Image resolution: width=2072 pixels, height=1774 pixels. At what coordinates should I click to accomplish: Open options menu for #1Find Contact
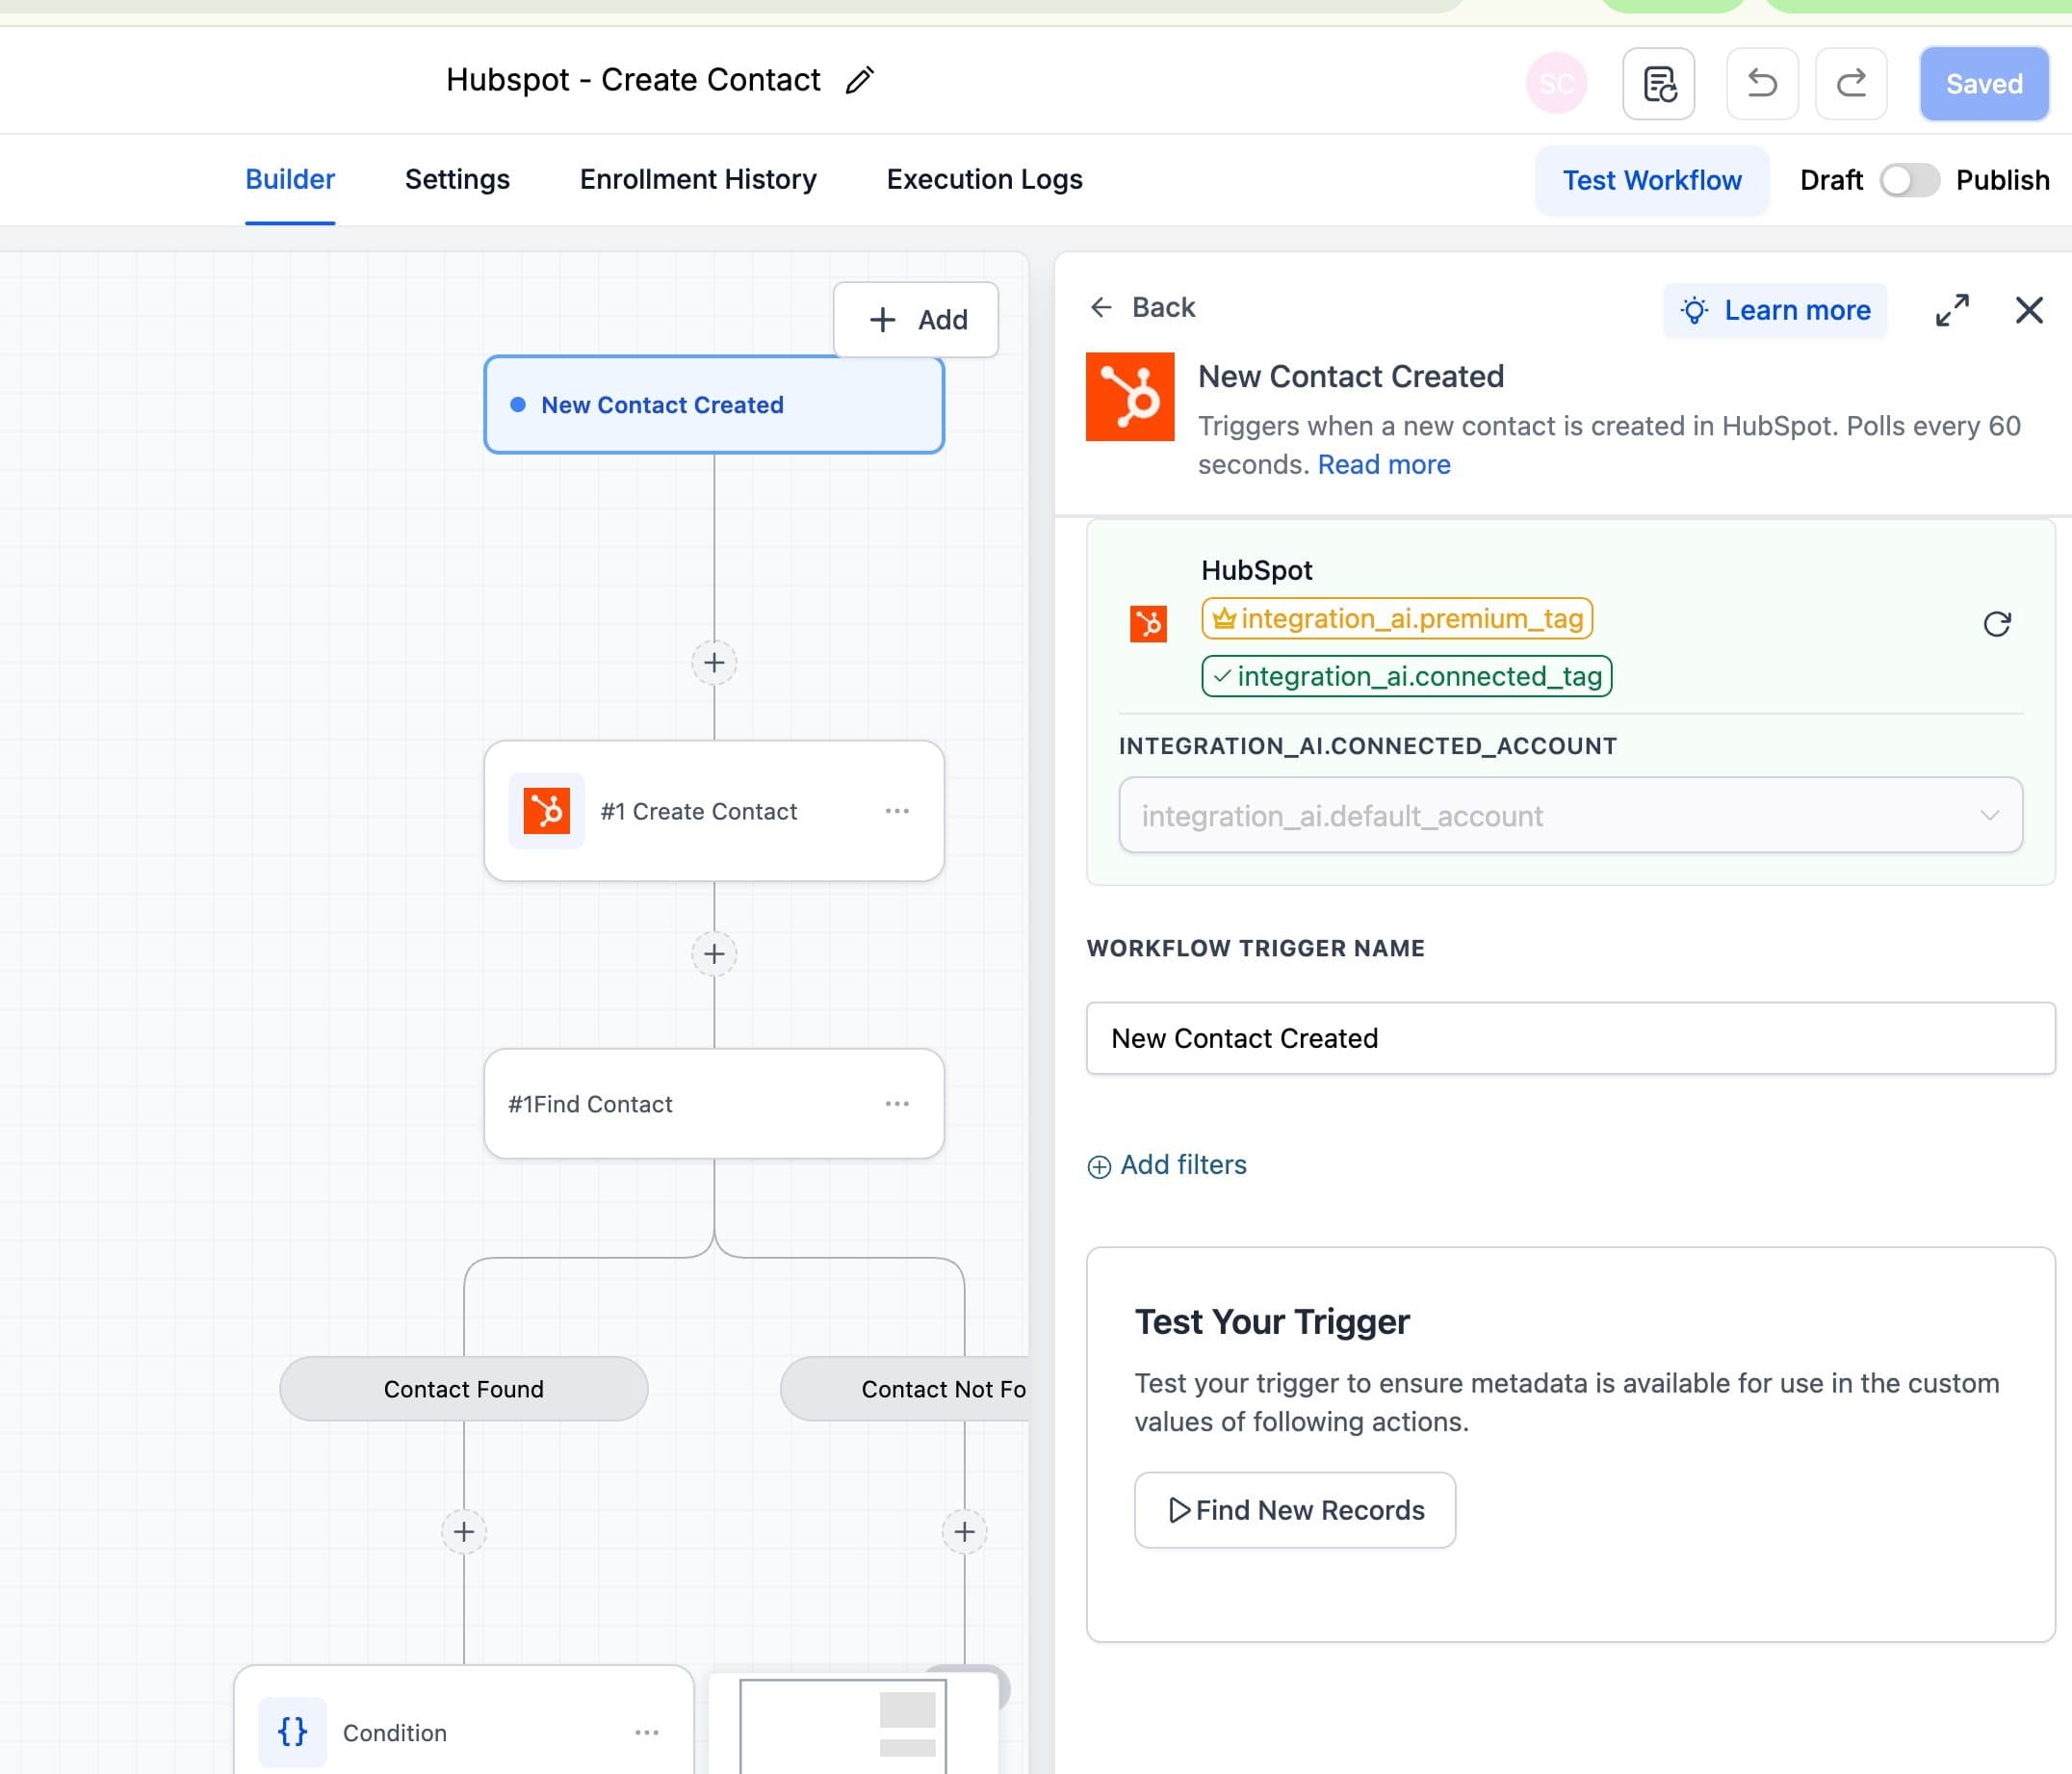pyautogui.click(x=897, y=1104)
